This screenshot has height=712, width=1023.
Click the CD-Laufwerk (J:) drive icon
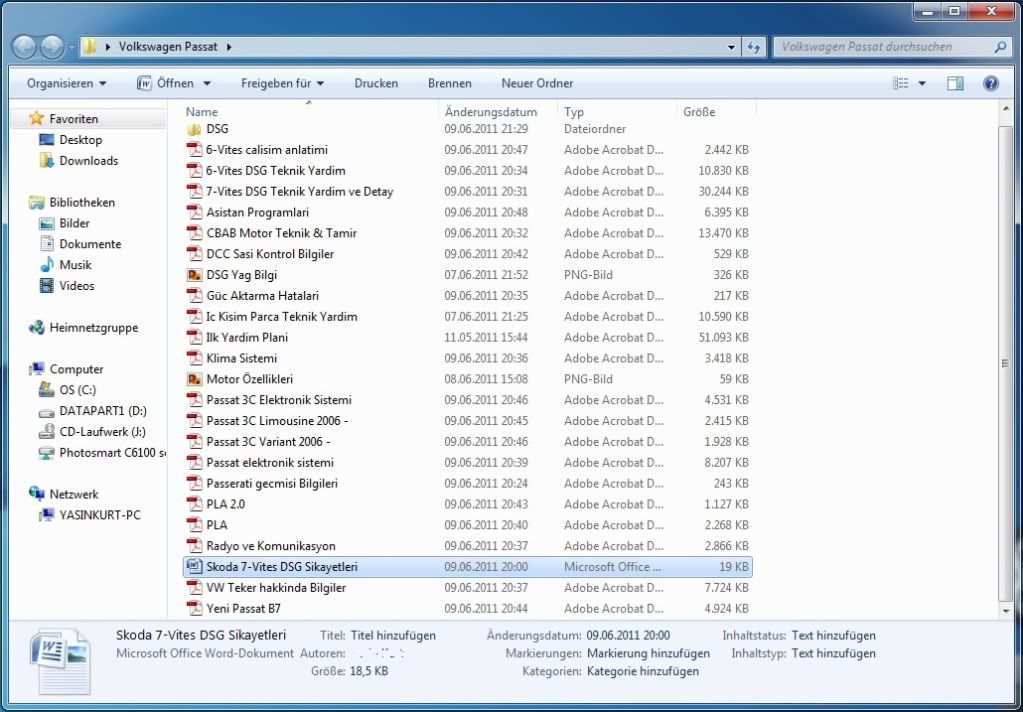[46, 432]
